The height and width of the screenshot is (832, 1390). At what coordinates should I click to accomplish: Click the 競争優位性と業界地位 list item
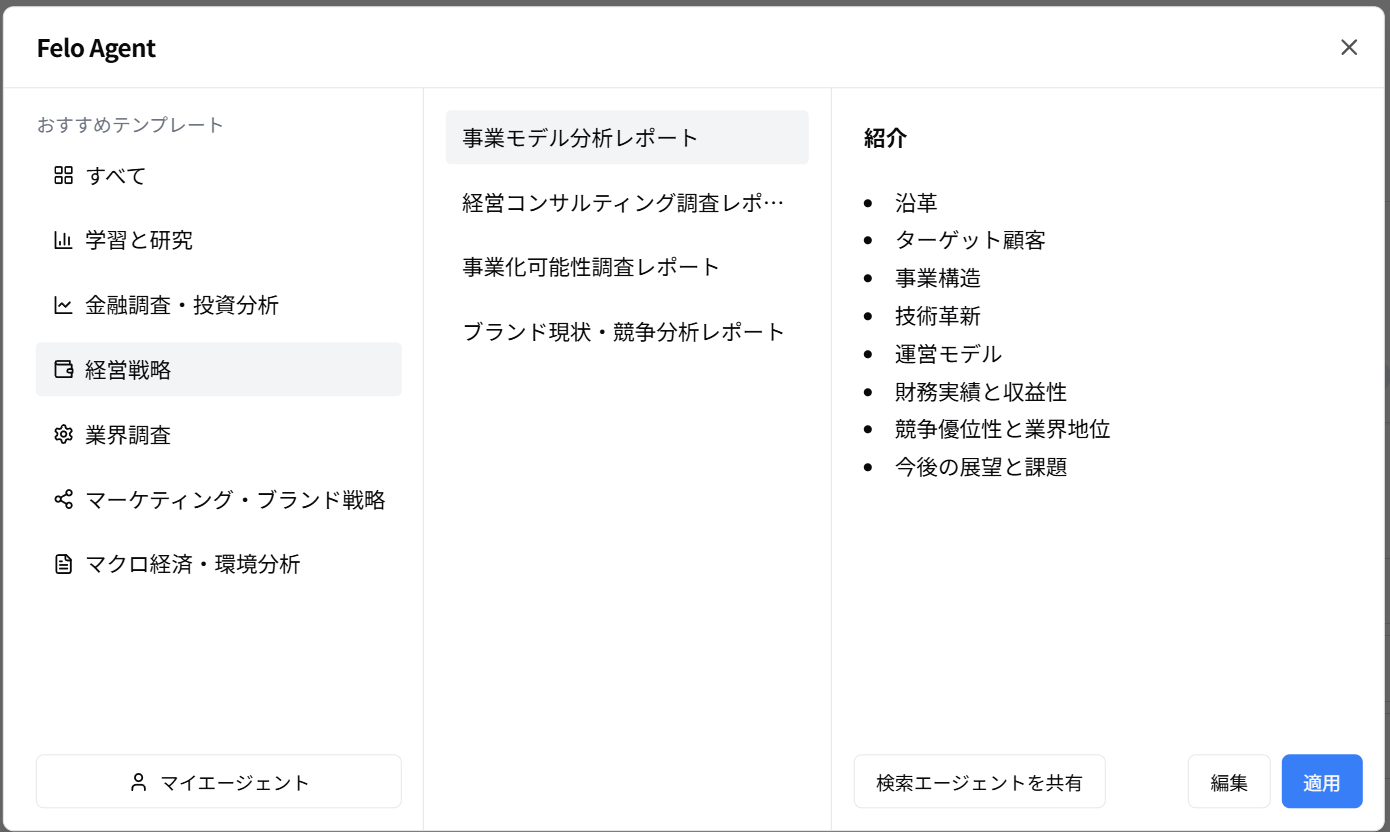pyautogui.click(x=1003, y=430)
